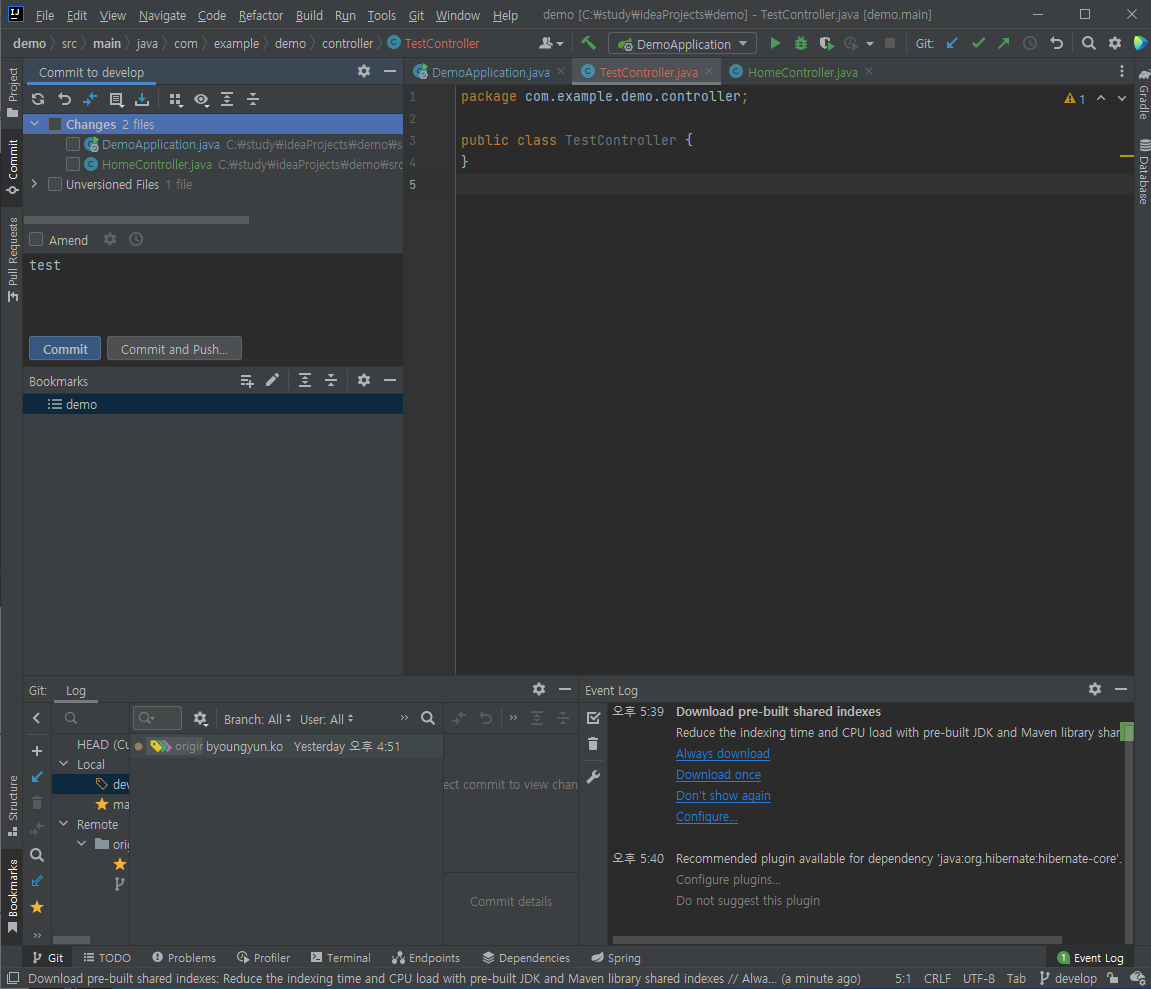This screenshot has width=1151, height=989.
Task: Check the DemoApplication.java checkbox
Action: (x=73, y=145)
